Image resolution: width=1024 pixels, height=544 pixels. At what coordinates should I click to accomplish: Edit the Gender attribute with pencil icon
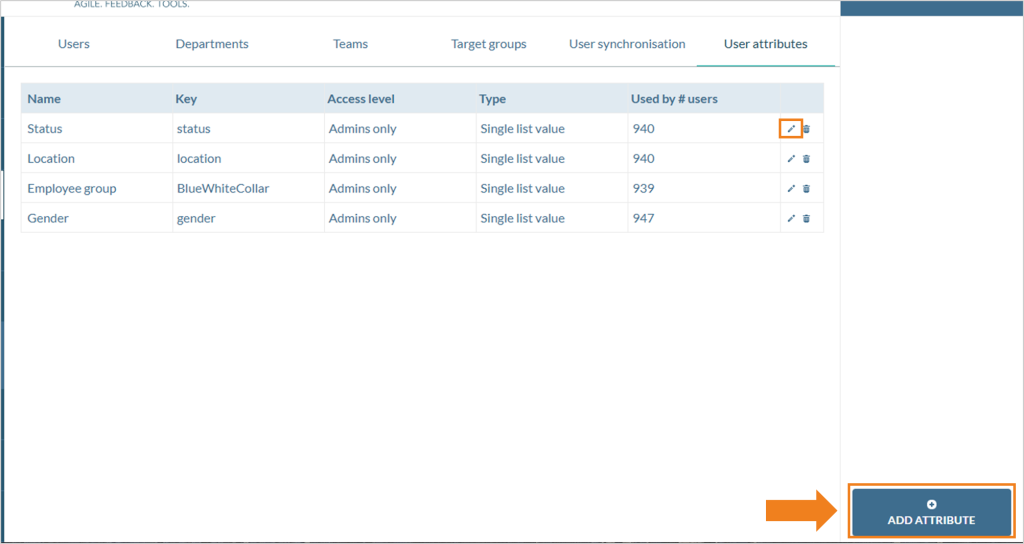(791, 218)
